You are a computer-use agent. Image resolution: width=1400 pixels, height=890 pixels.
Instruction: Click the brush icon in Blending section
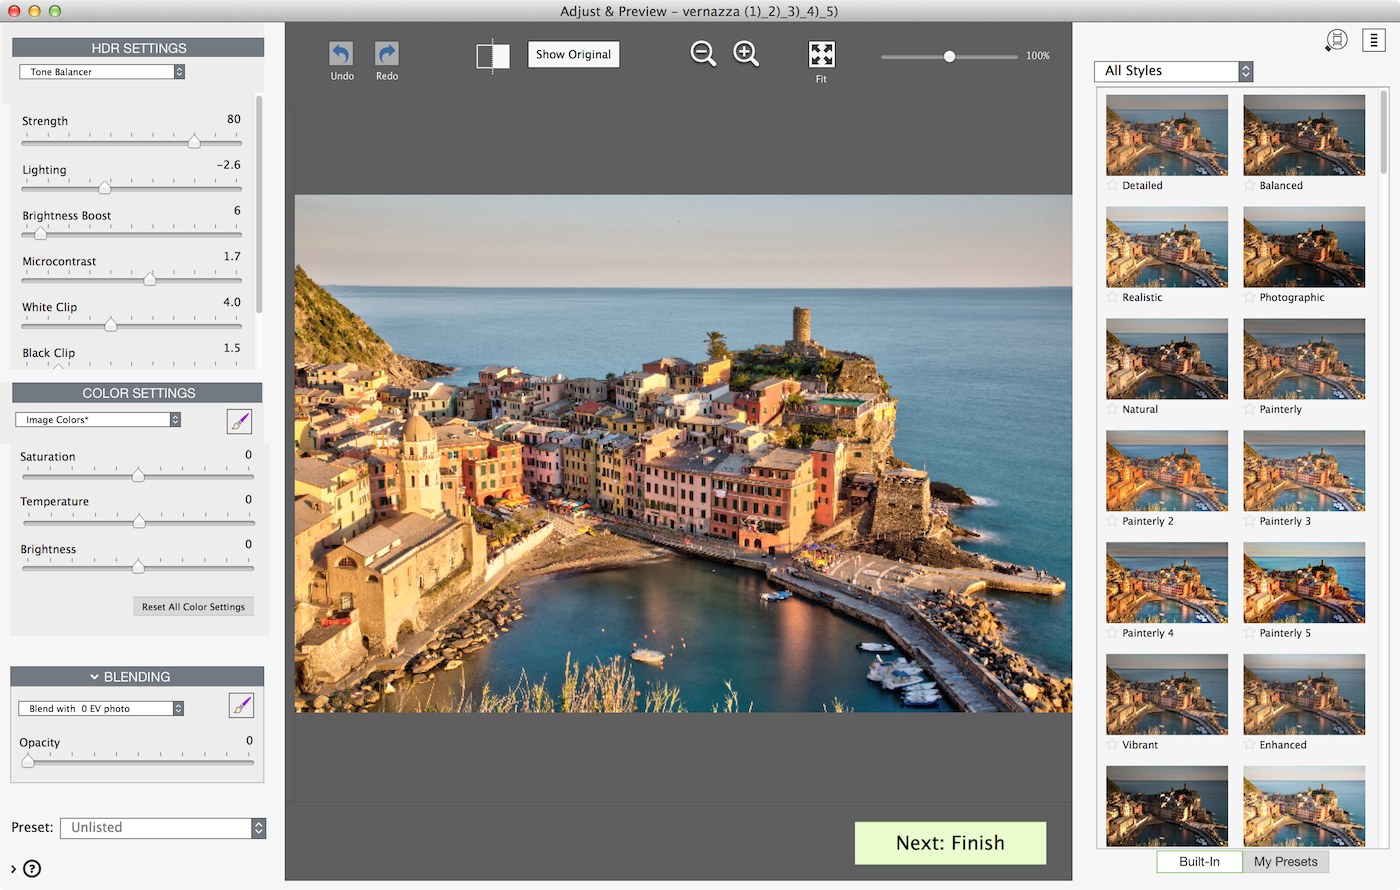241,706
